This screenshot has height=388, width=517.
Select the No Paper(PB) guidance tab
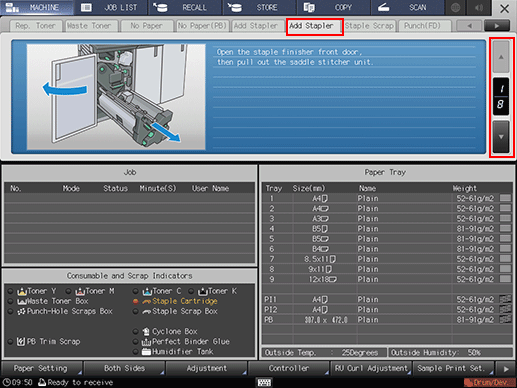coord(203,26)
